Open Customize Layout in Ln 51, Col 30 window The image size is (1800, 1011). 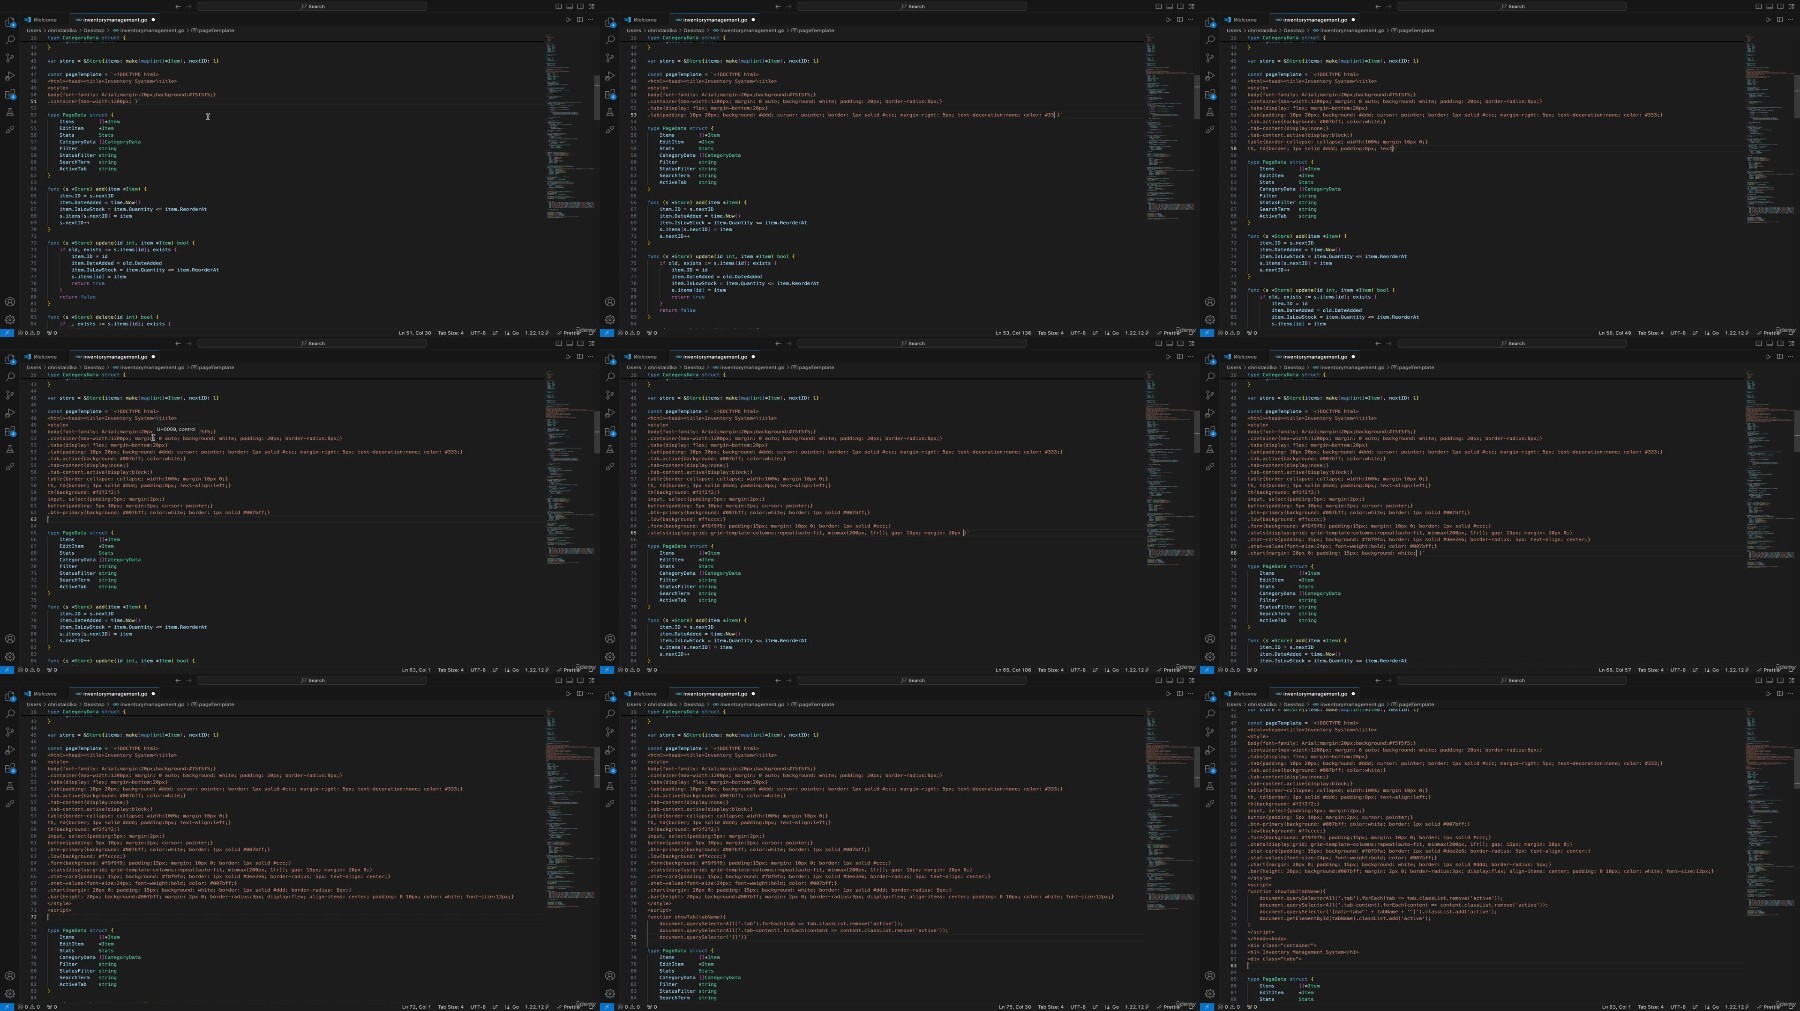point(592,6)
